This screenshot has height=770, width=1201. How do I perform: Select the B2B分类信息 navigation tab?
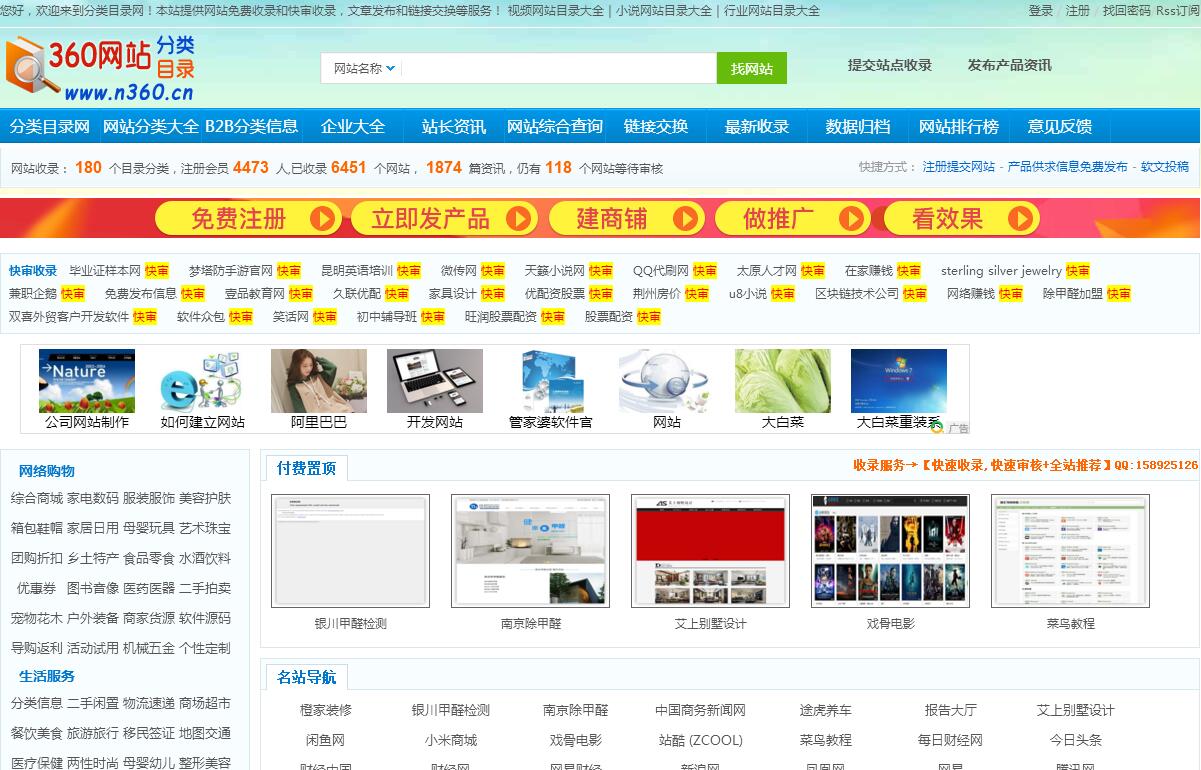tap(251, 127)
